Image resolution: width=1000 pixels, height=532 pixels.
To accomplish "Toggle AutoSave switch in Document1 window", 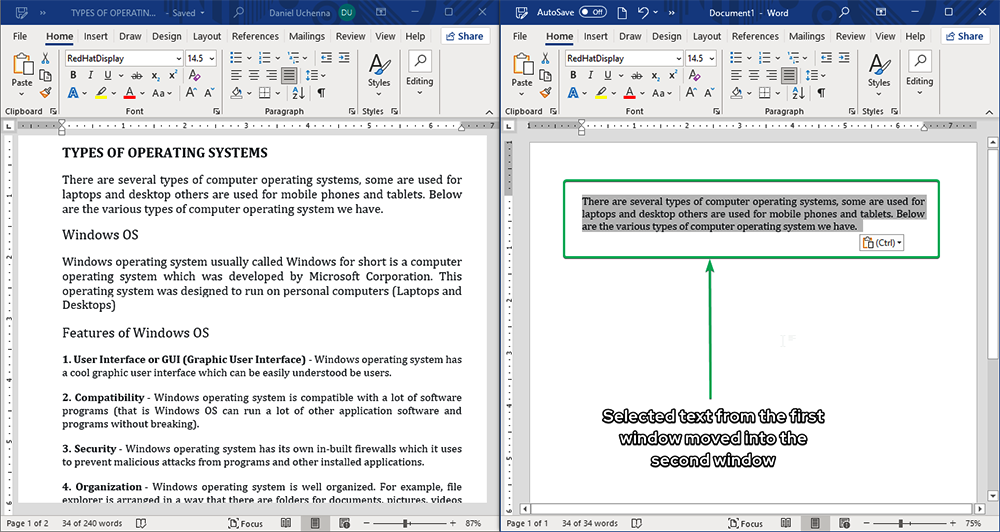I will [x=593, y=12].
